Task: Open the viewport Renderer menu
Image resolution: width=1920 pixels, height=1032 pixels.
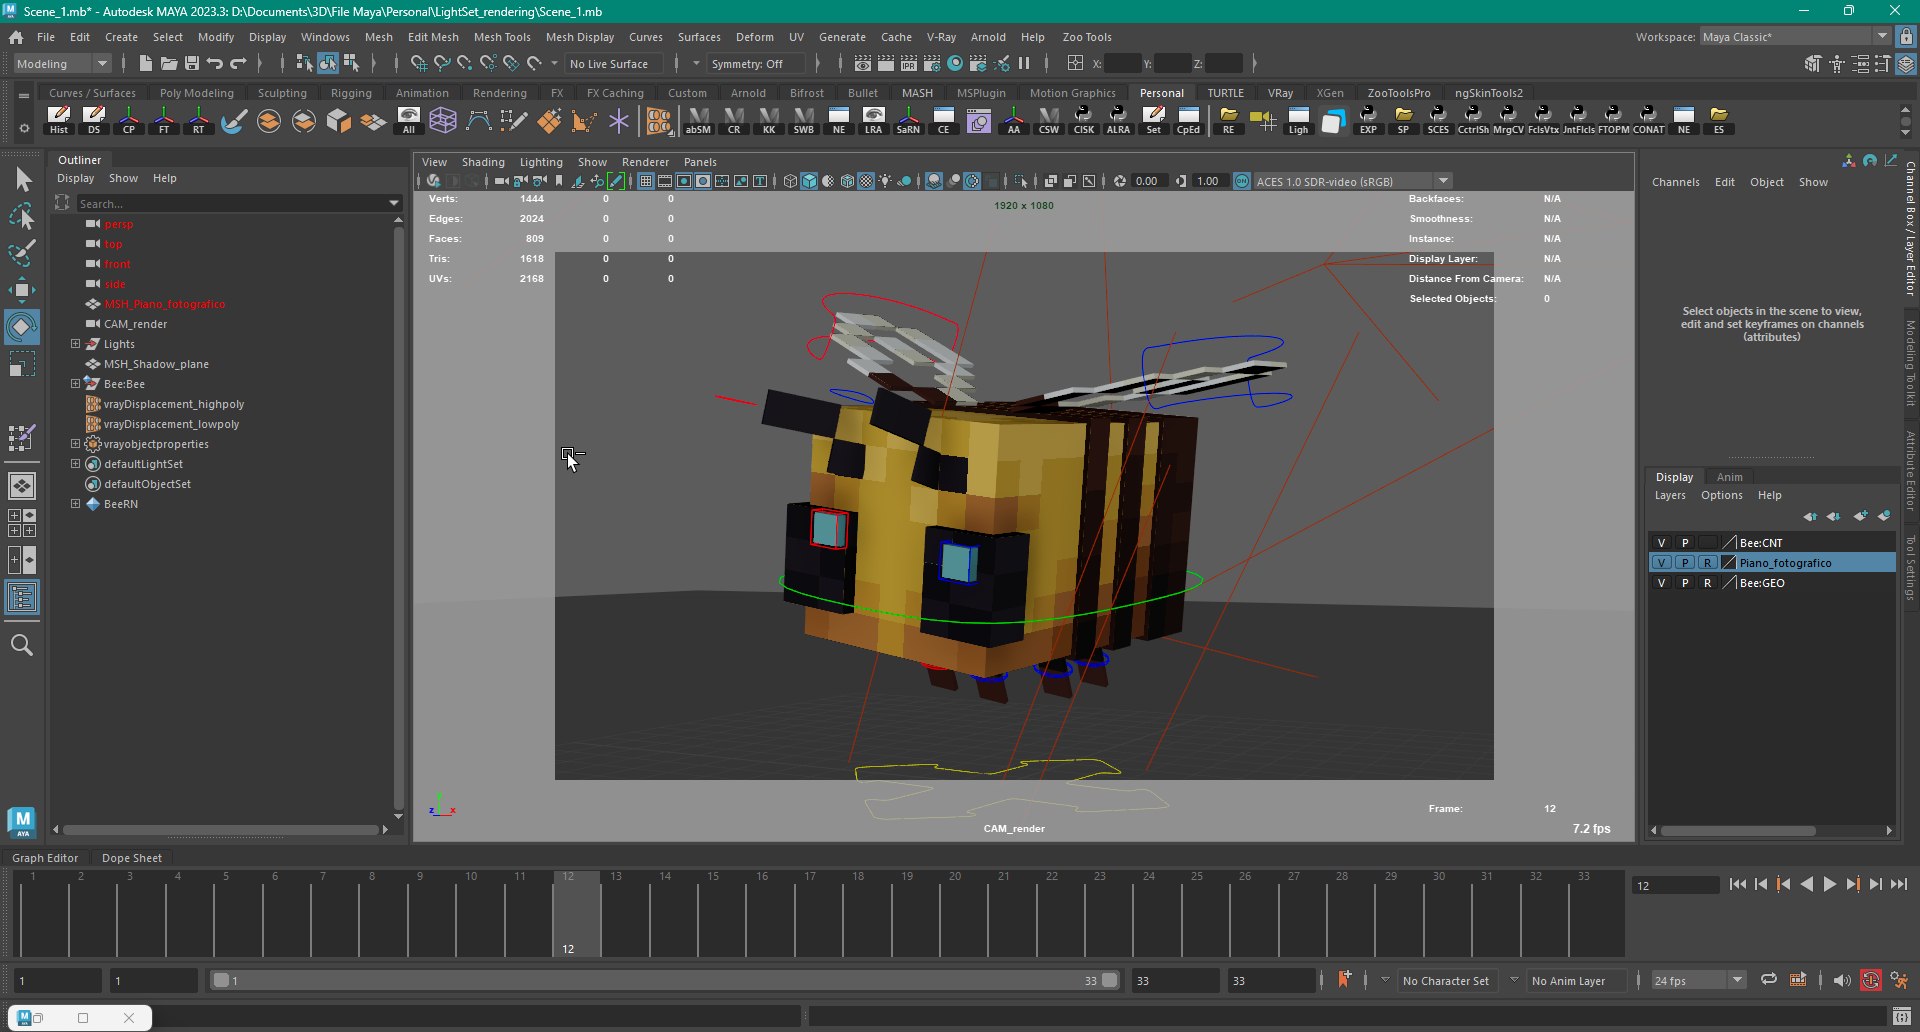Action: pos(645,162)
